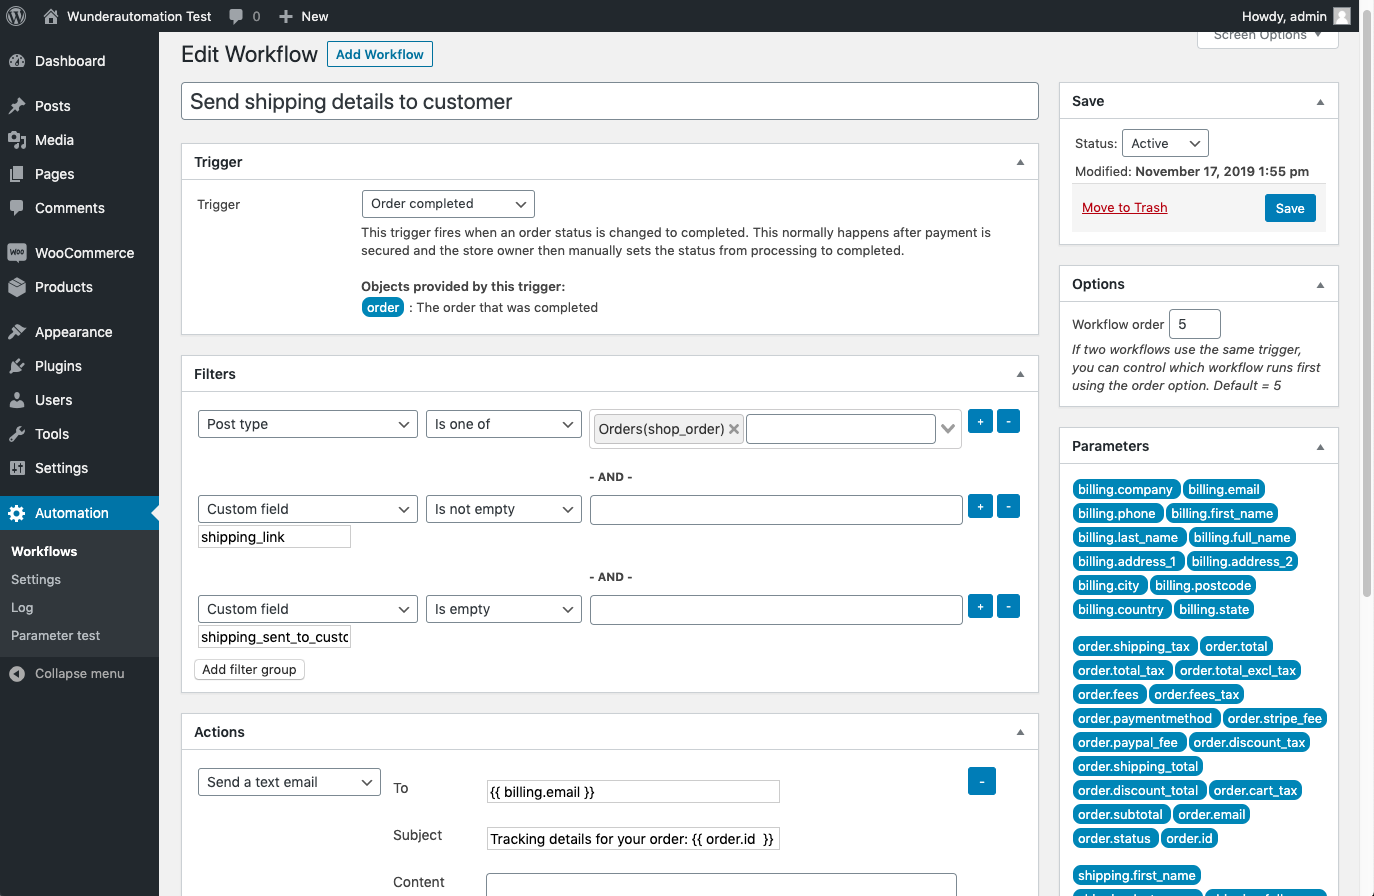This screenshot has width=1374, height=896.
Task: Remove the Orders(shop_order) tag
Action: point(734,429)
